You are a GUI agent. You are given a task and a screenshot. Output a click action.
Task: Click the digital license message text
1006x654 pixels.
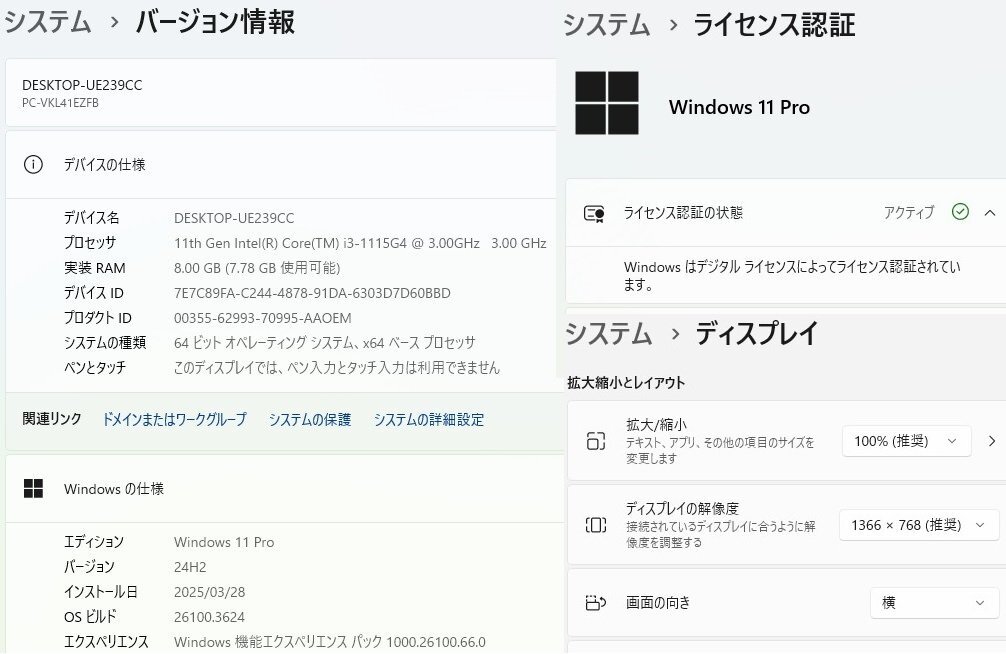point(792,275)
